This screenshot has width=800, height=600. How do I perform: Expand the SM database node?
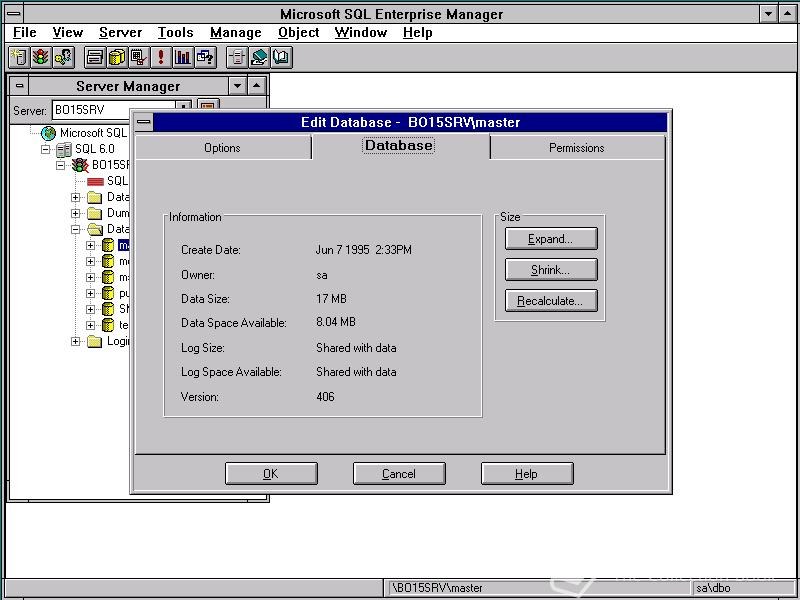click(x=90, y=309)
